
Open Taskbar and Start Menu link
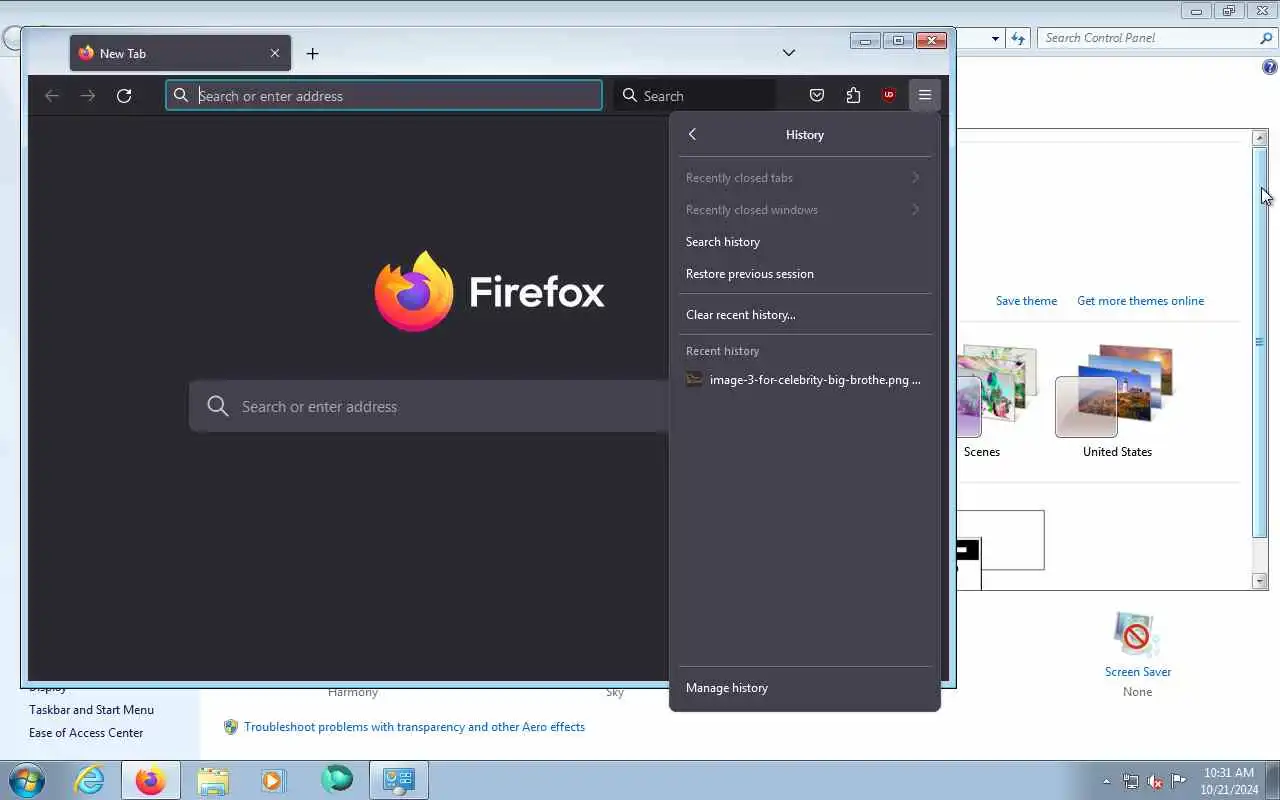click(91, 710)
